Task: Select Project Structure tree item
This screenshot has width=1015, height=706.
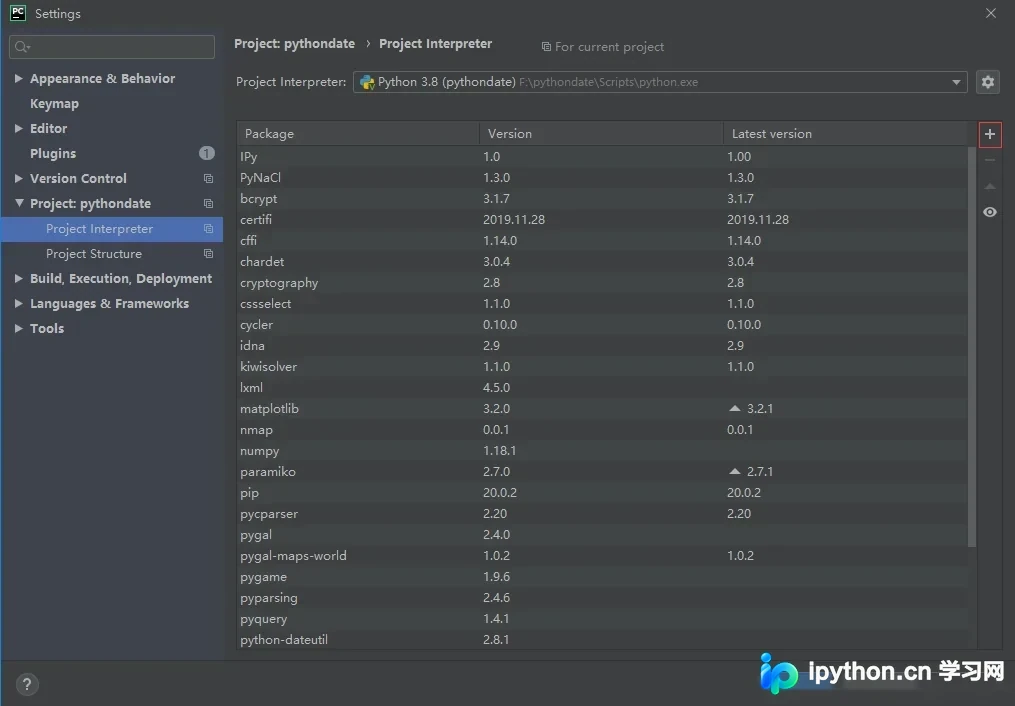Action: click(112, 254)
